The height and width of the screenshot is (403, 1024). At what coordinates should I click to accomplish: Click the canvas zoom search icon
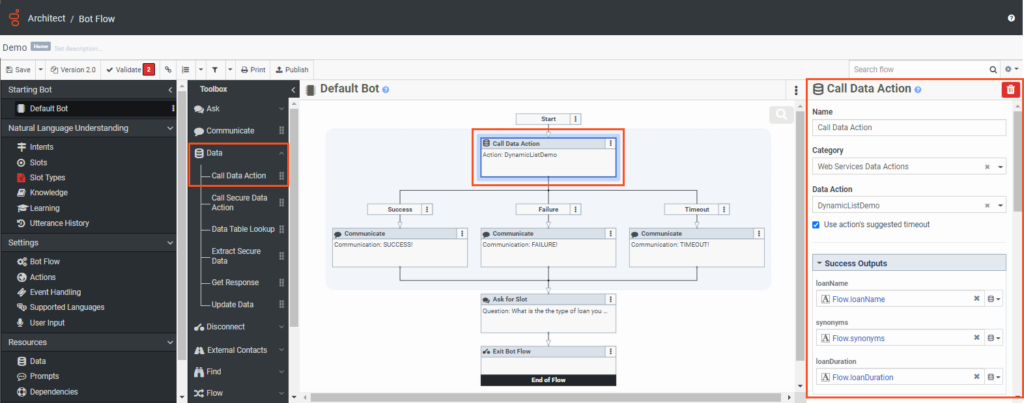pos(780,115)
